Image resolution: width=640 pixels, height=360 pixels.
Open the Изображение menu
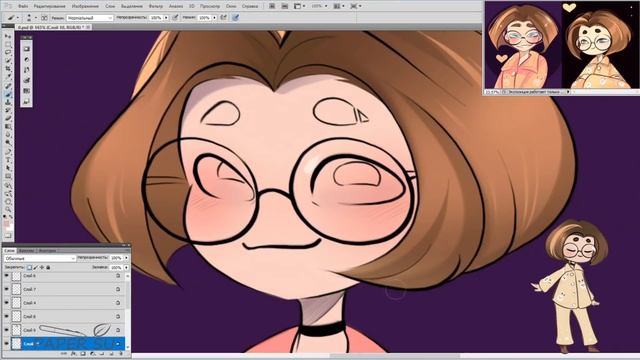(x=85, y=7)
